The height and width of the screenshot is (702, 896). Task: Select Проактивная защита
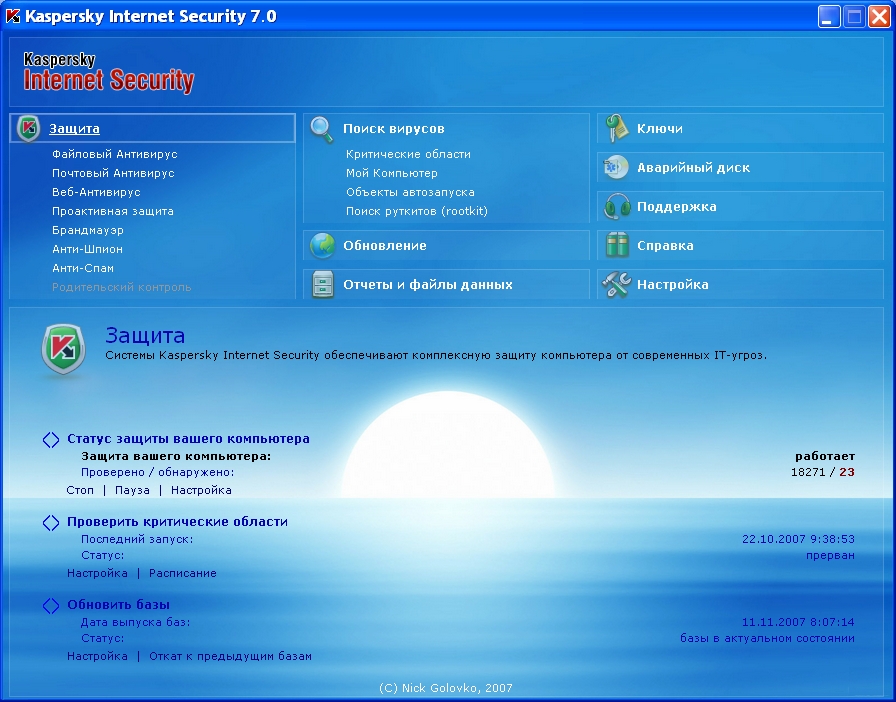(x=113, y=211)
